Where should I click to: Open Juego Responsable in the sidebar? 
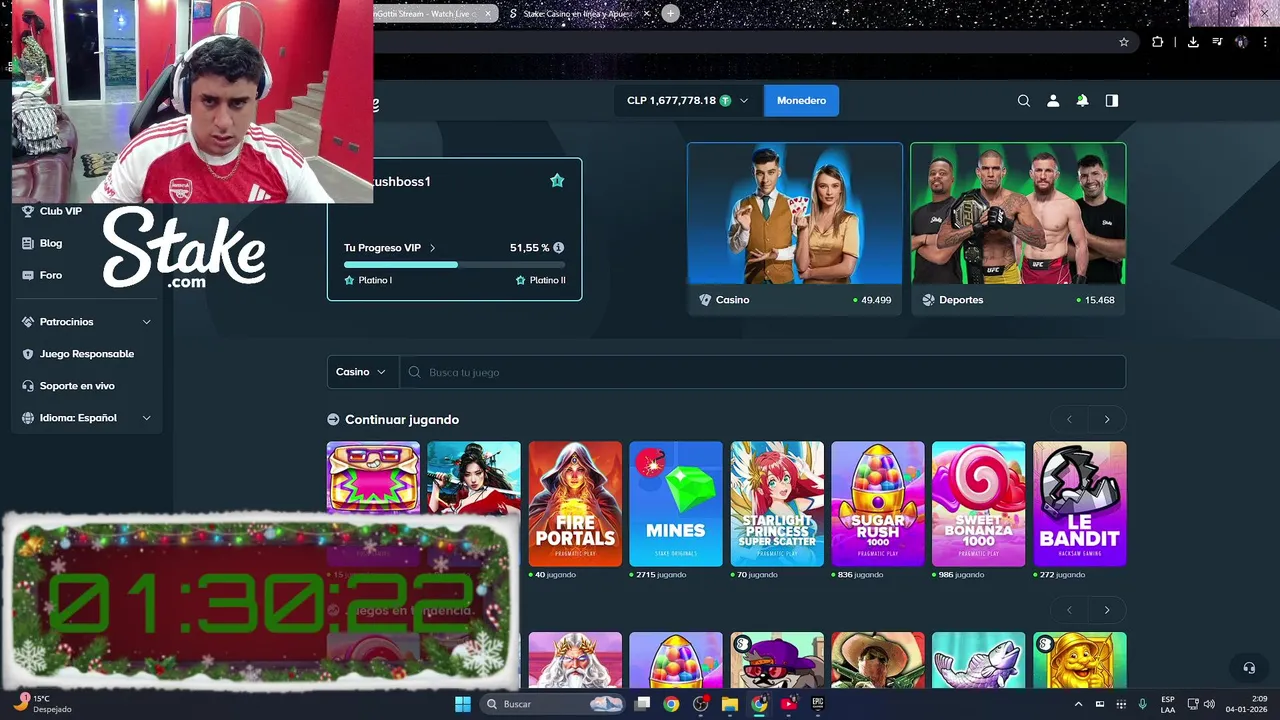pos(87,354)
